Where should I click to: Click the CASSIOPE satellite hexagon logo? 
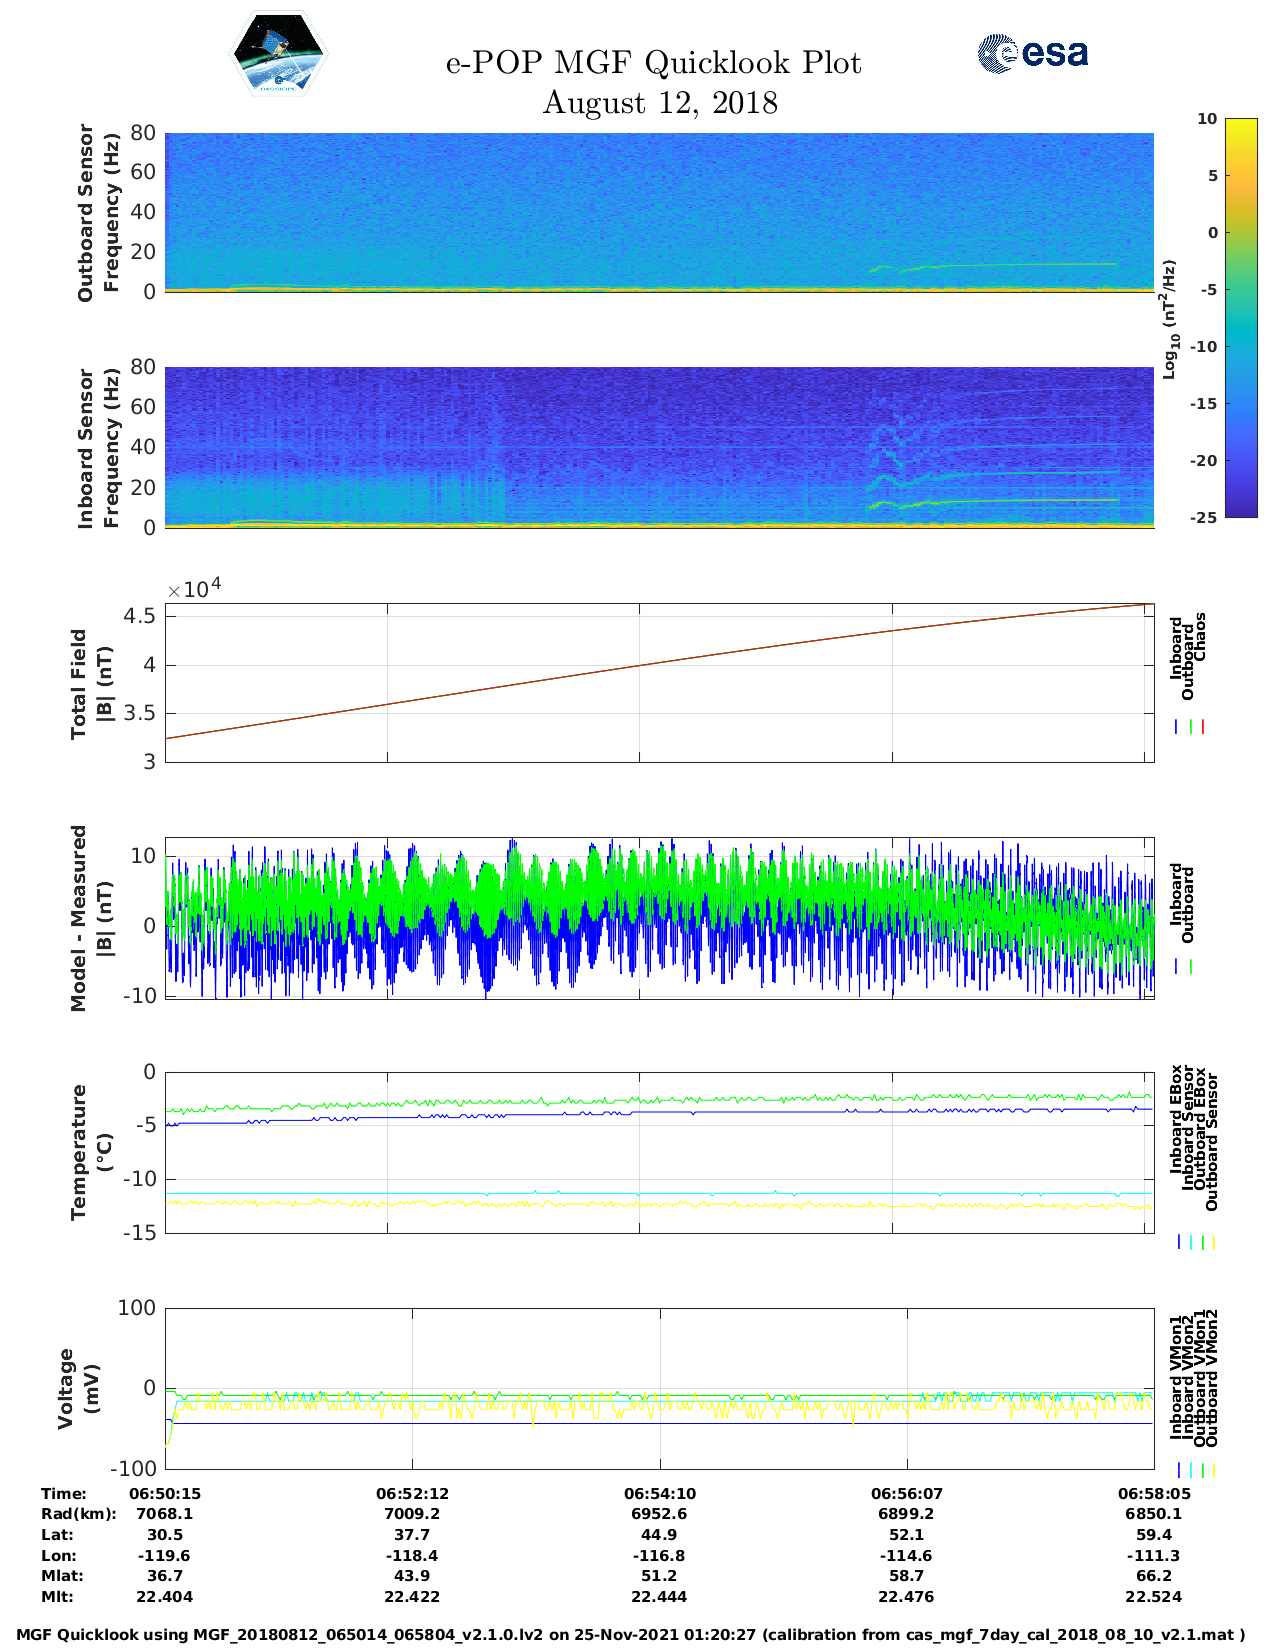tap(278, 54)
